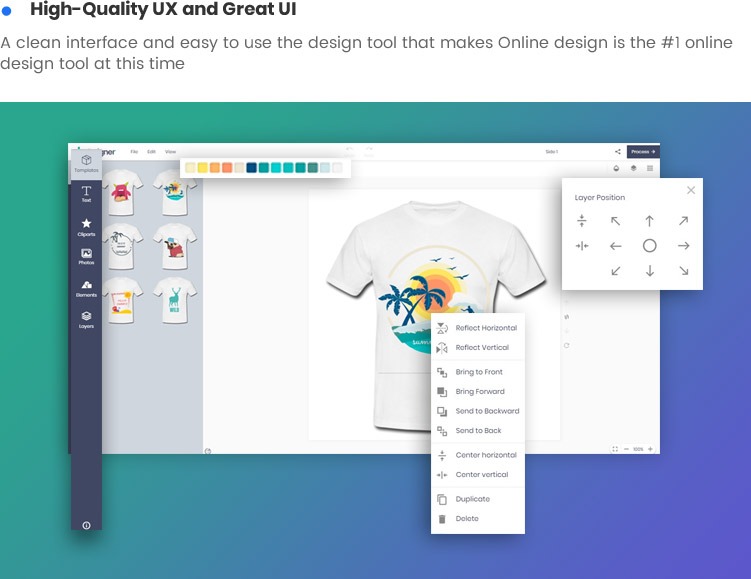Choose Reflect Horizontal from context menu
751x579 pixels.
[486, 328]
